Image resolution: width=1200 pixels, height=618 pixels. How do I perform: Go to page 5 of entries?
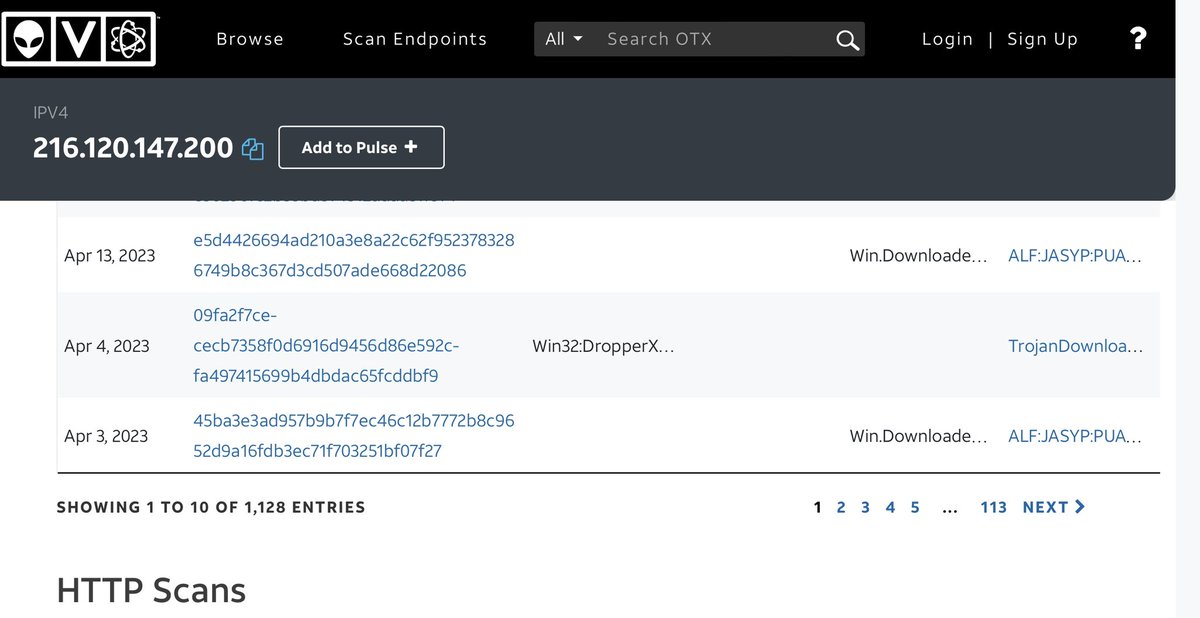[x=915, y=507]
